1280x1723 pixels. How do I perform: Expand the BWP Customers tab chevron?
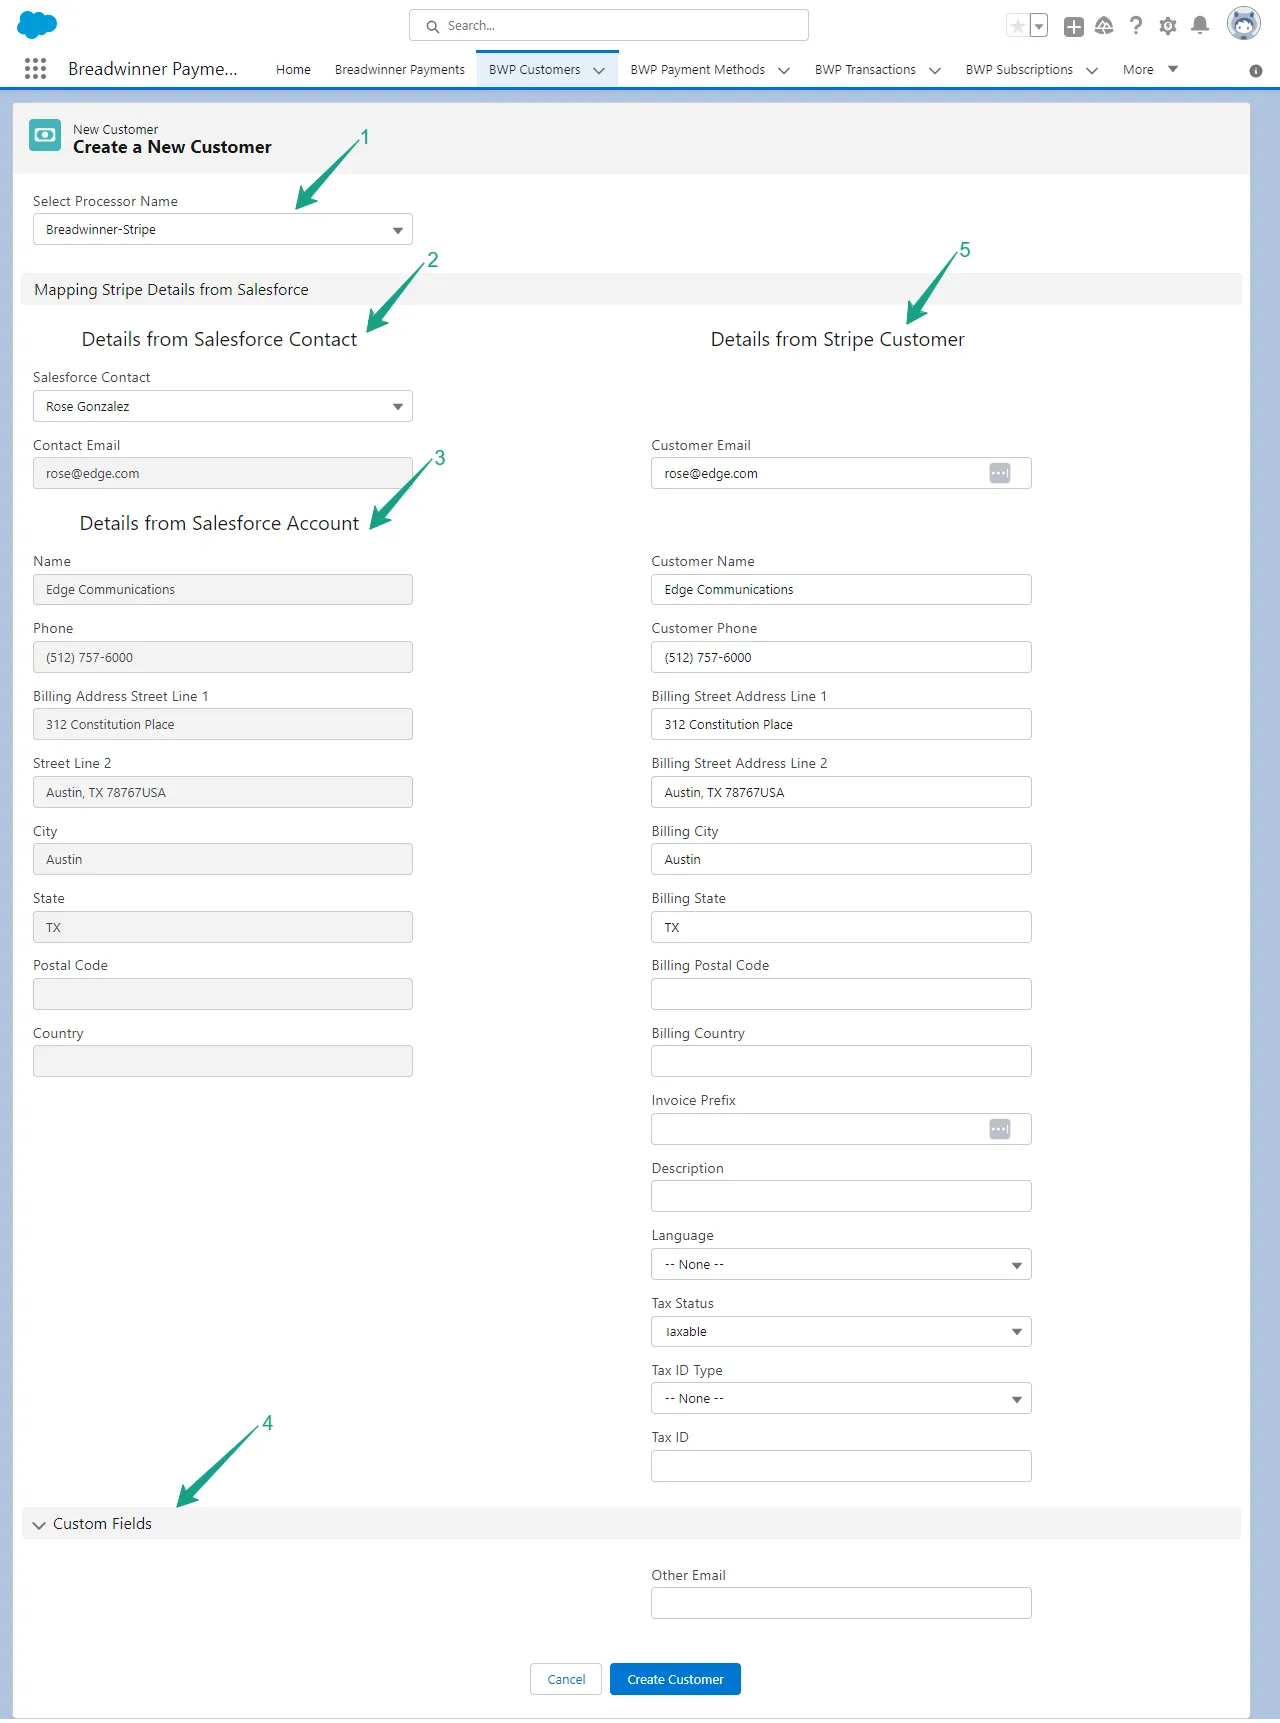[599, 70]
